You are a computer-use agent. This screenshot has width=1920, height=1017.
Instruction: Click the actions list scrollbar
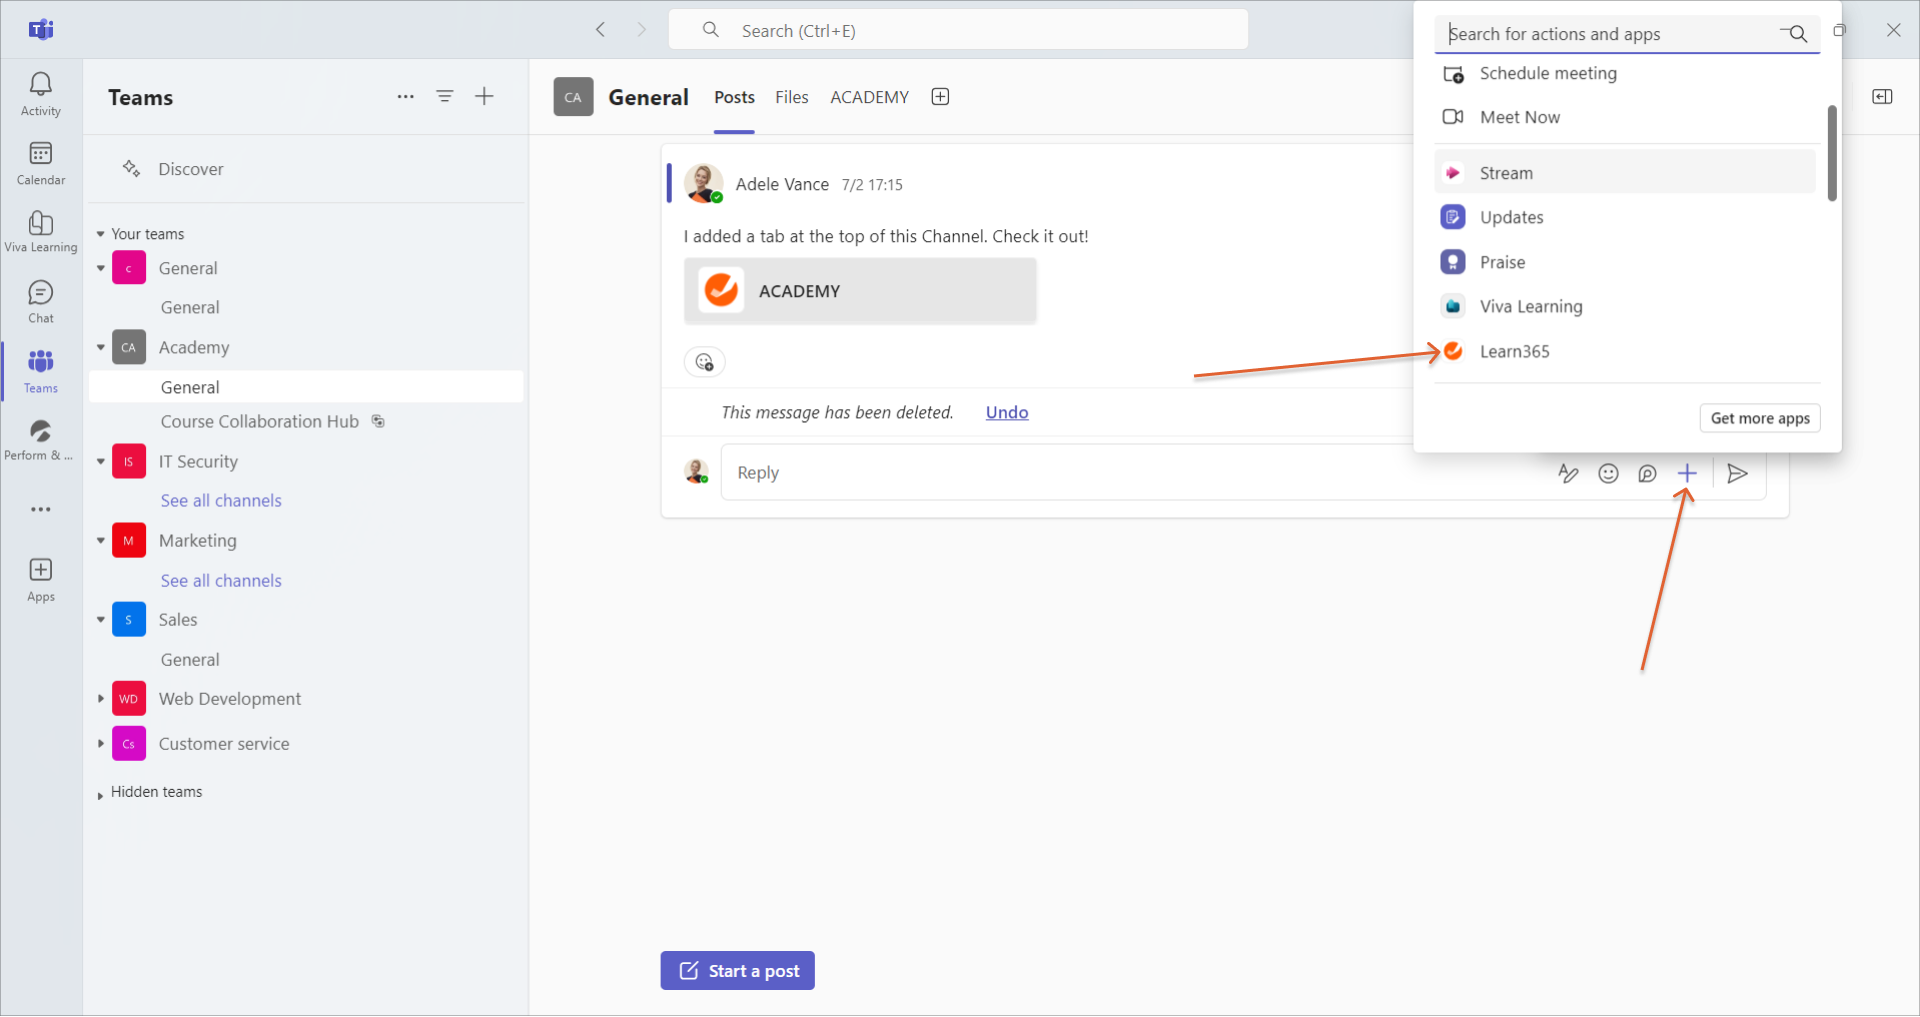click(1832, 153)
